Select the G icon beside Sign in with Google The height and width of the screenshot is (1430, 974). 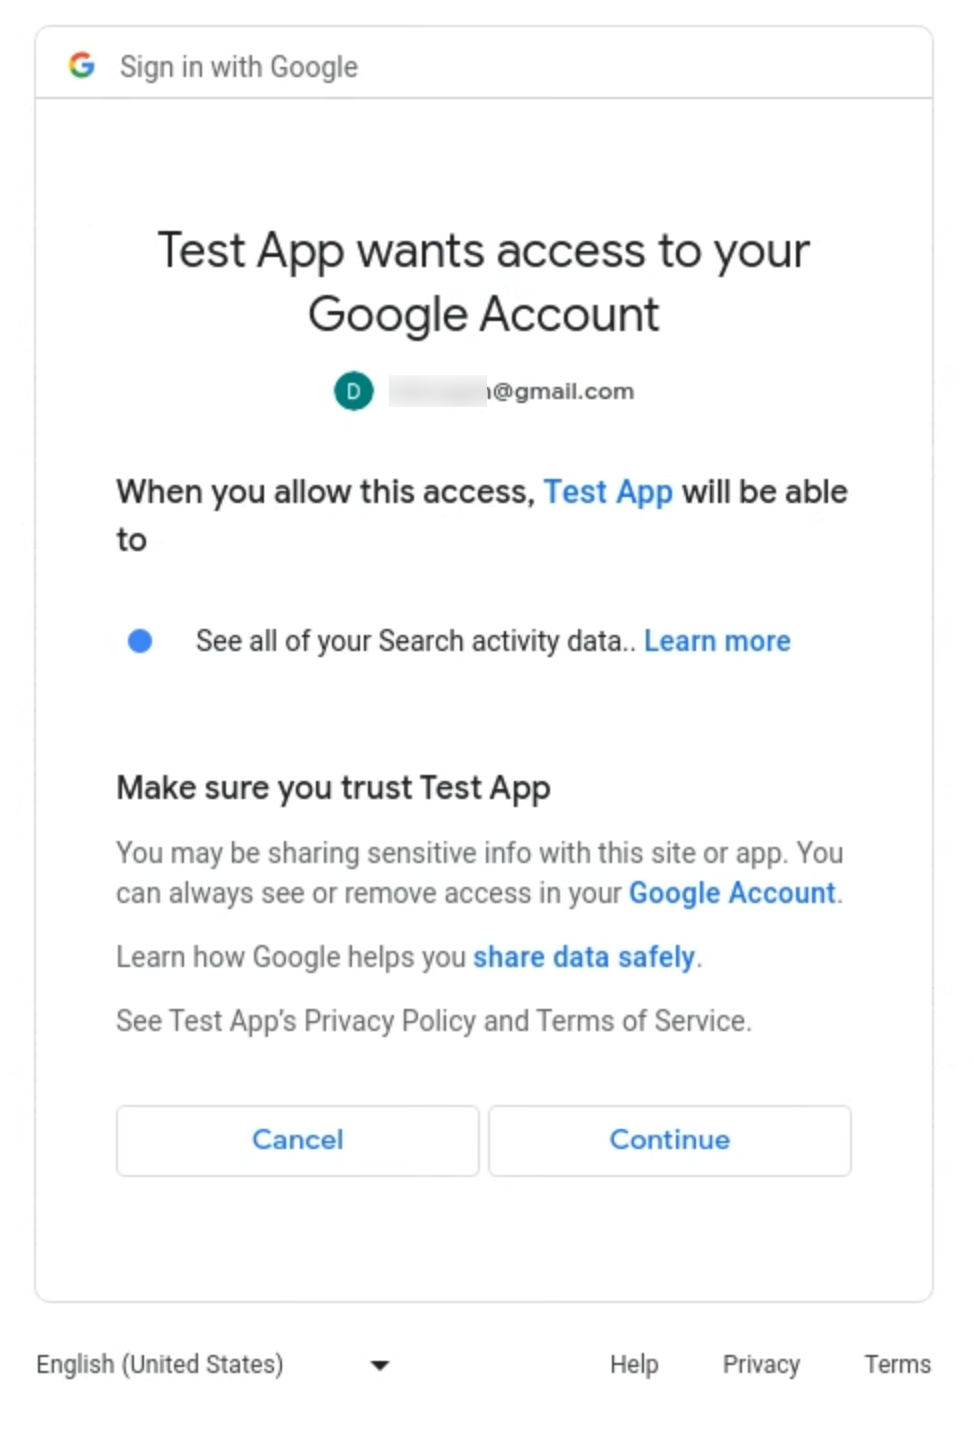pyautogui.click(x=84, y=65)
